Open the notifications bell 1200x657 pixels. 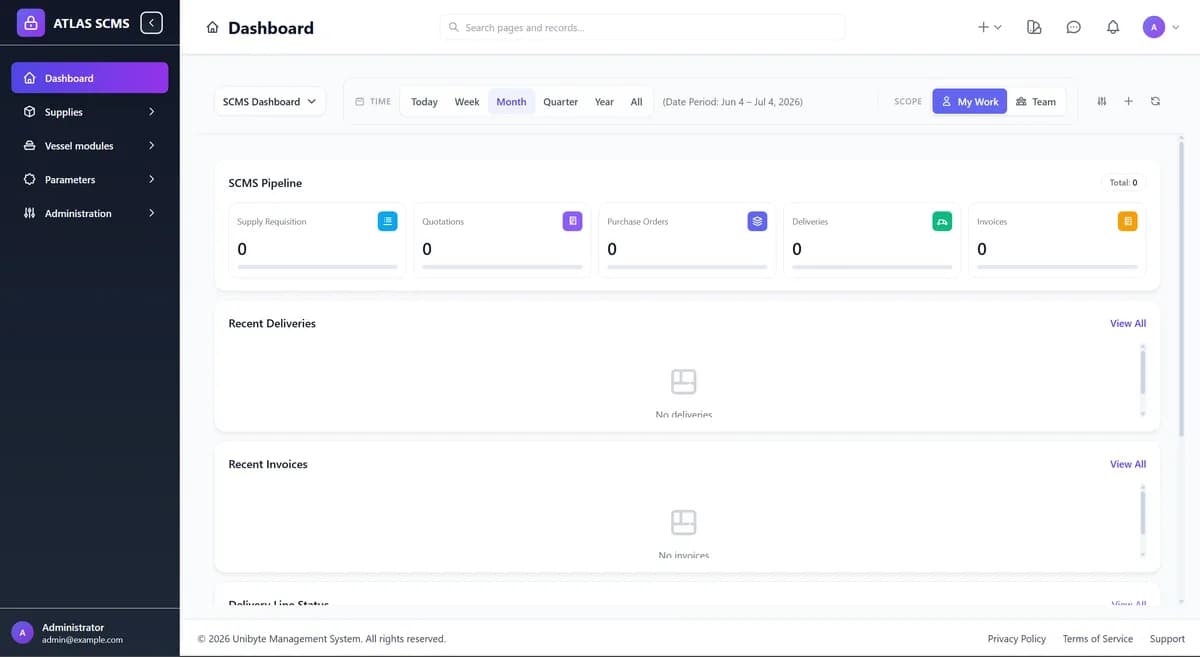click(x=1113, y=27)
